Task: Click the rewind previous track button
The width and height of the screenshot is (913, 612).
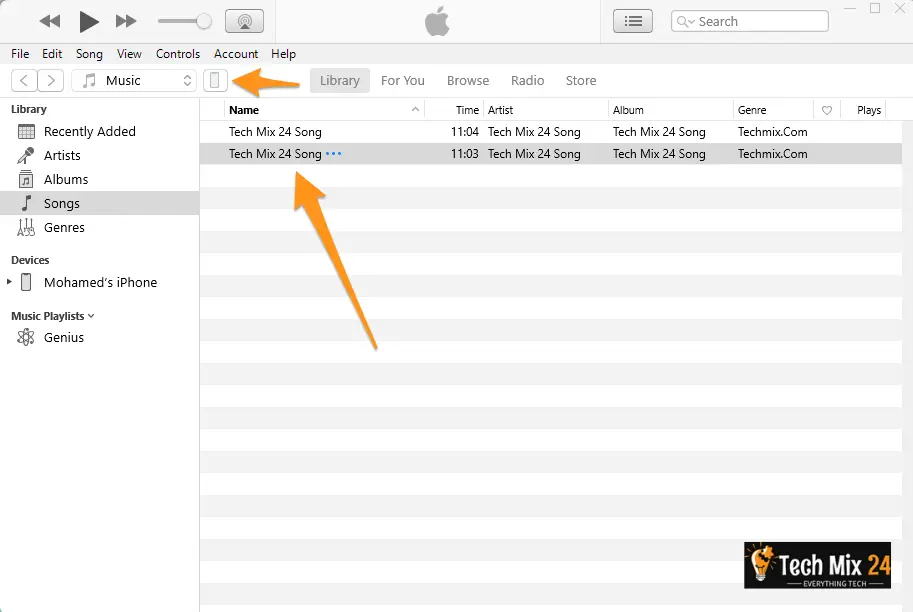Action: tap(50, 22)
